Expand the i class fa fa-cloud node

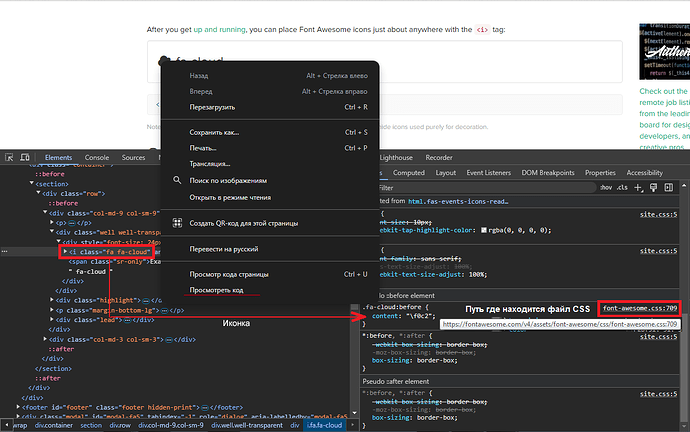point(66,251)
